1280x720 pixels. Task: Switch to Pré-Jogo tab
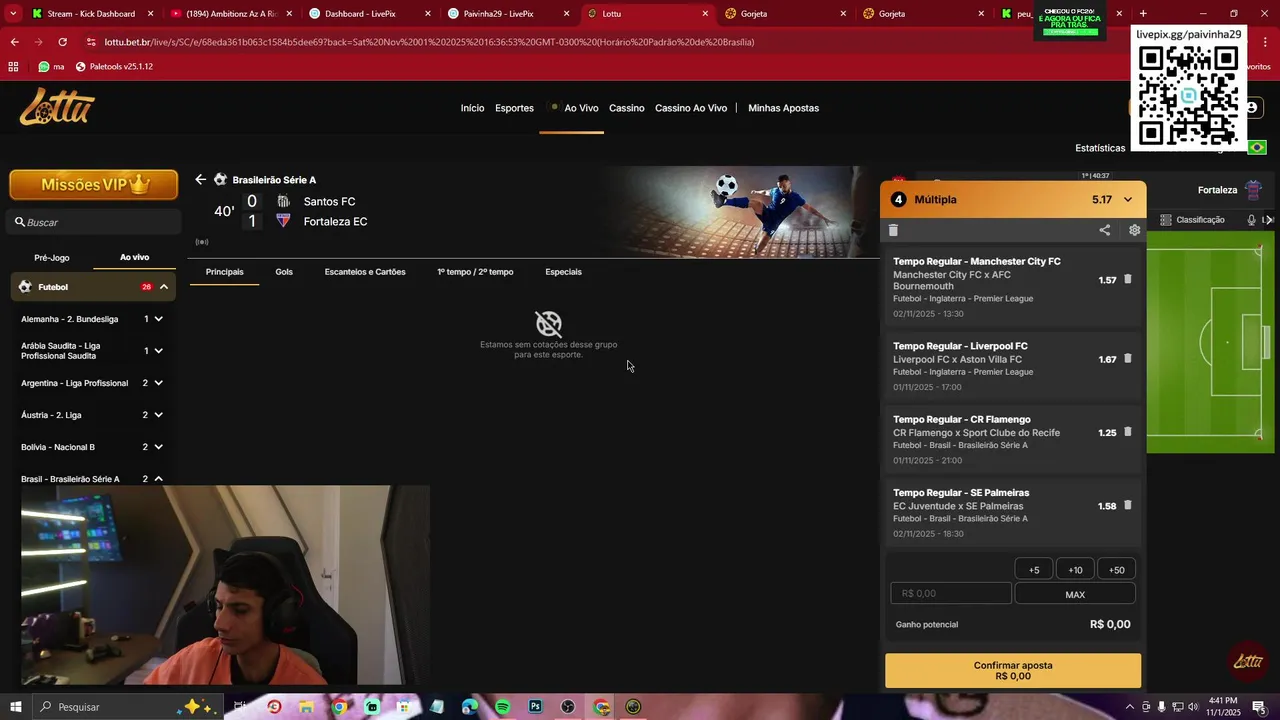(x=52, y=257)
